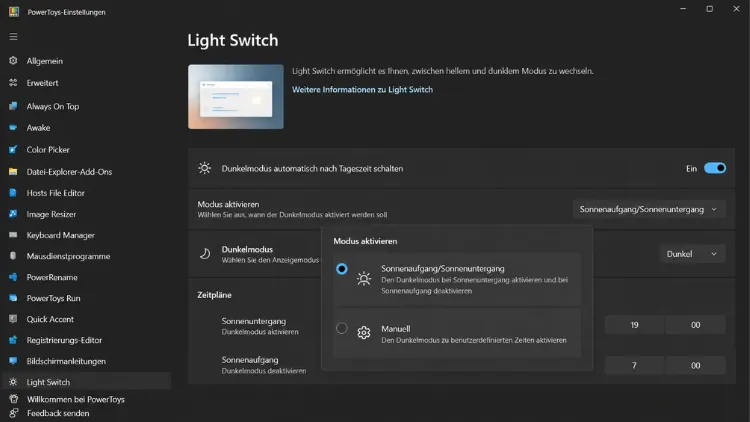Screen dimensions: 750x422
Task: Open the hamburger navigation menu
Action: tap(13, 37)
